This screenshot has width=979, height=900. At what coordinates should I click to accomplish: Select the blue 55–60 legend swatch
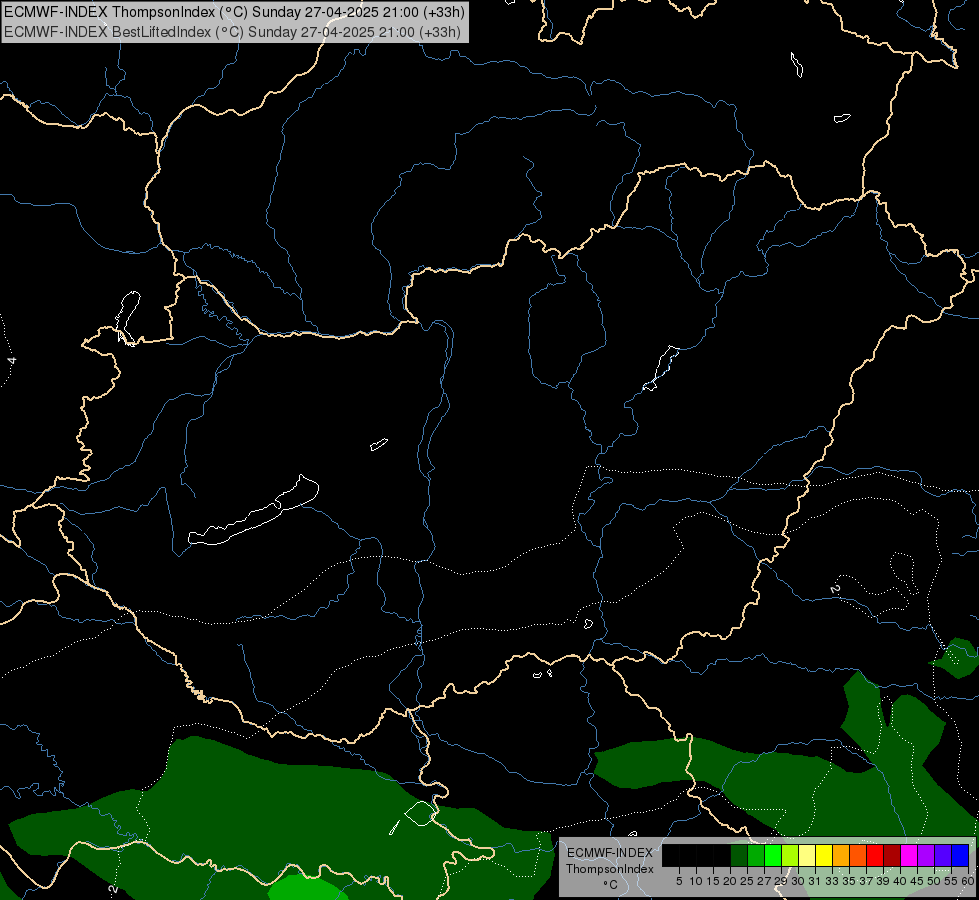click(x=960, y=855)
